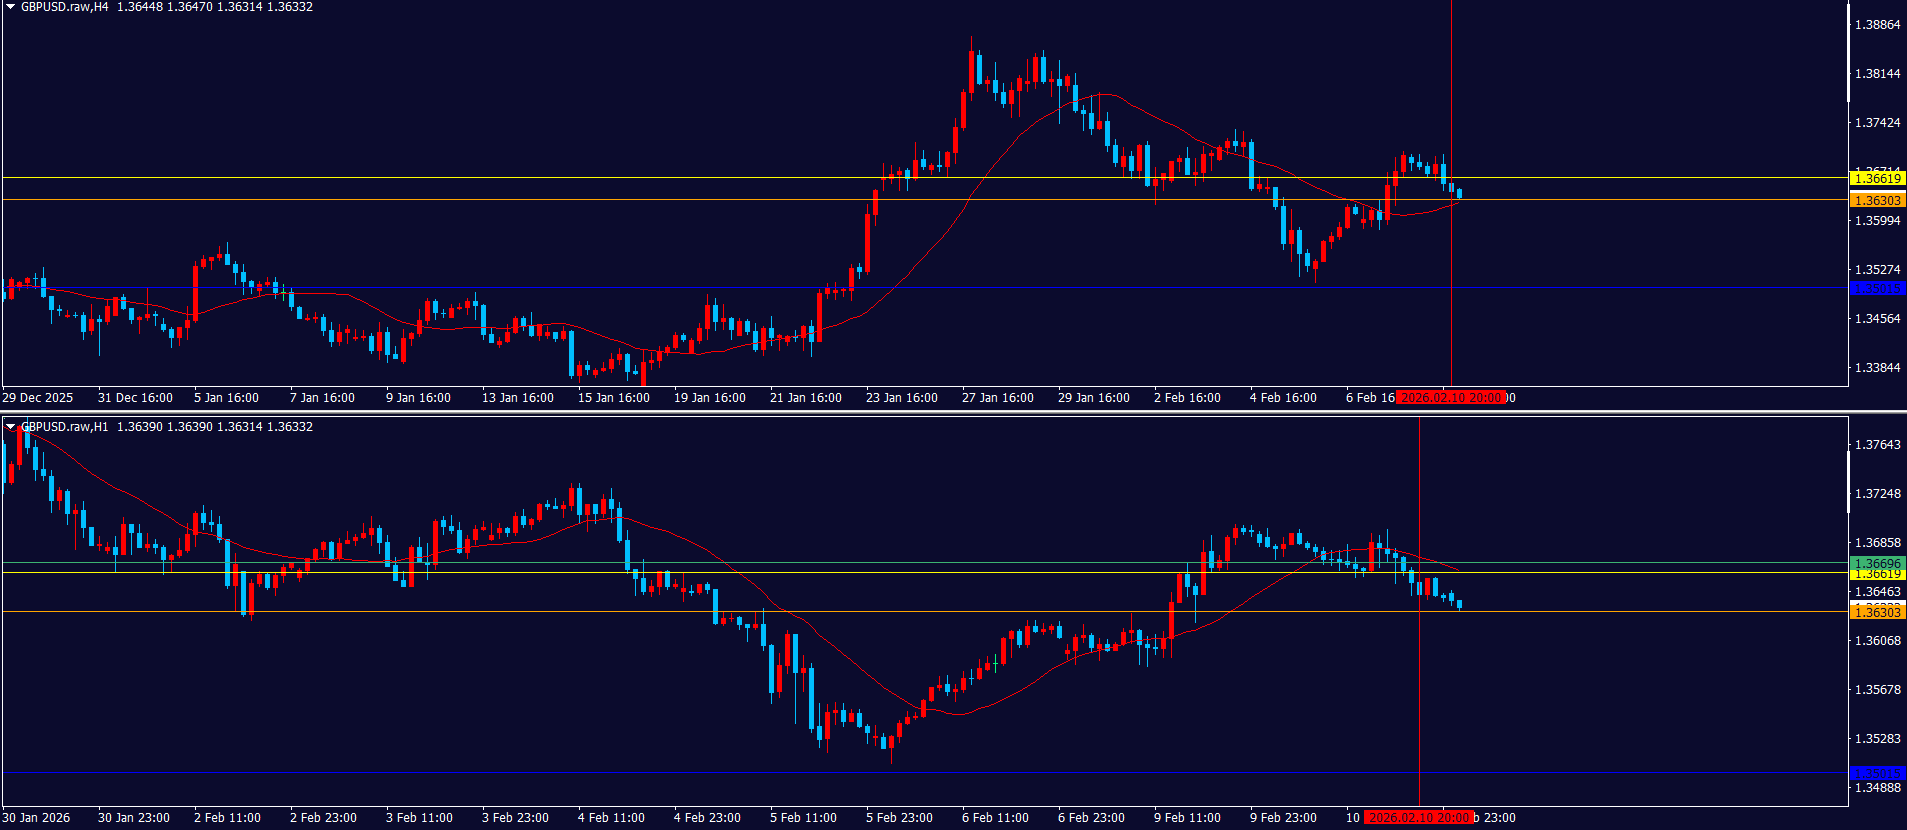Click the 1.37643 level on H1 price scale

pos(1877,445)
